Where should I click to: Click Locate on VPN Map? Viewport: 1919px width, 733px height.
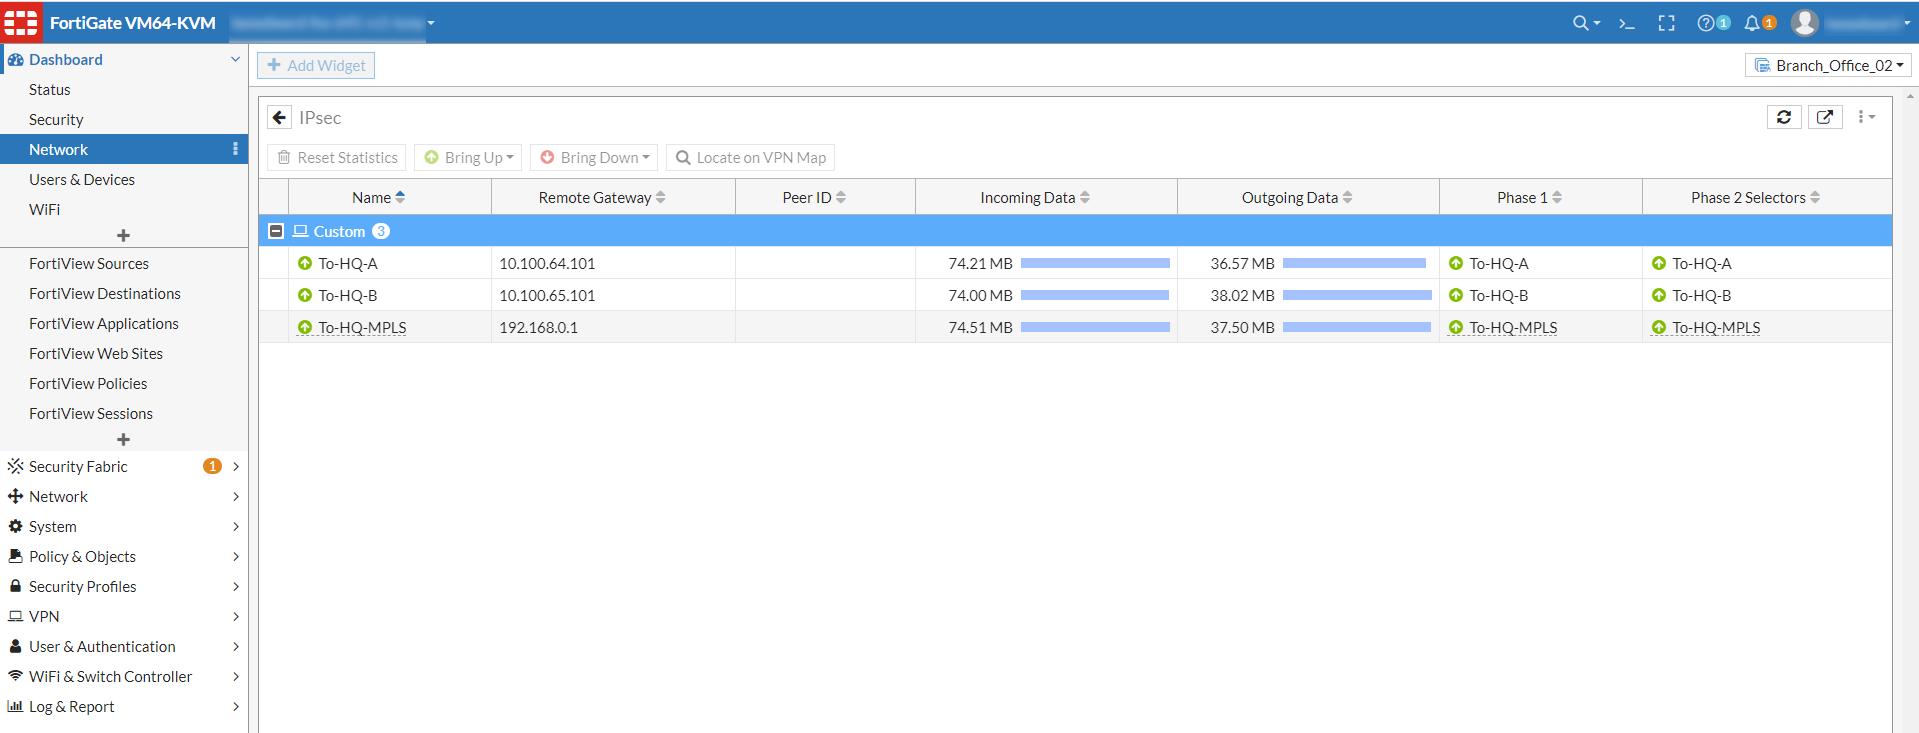750,157
